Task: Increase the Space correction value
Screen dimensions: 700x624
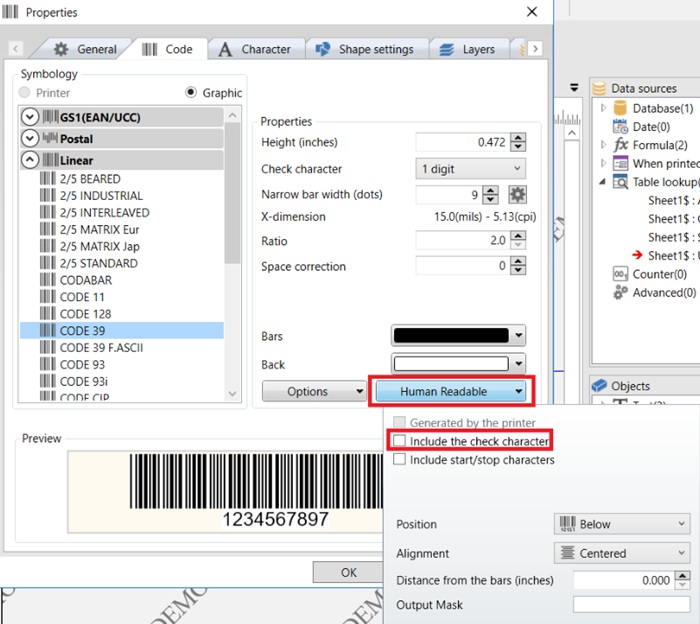Action: point(518,261)
